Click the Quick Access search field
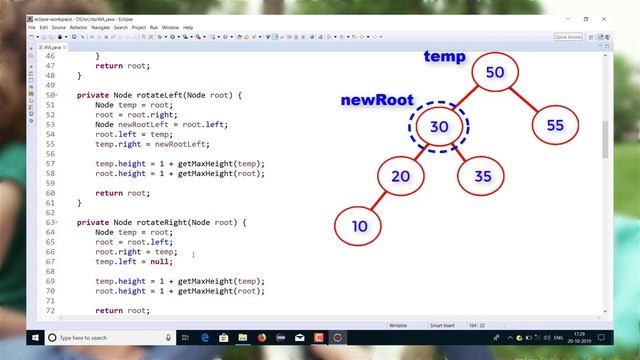Image resolution: width=640 pixels, height=360 pixels. pyautogui.click(x=568, y=37)
